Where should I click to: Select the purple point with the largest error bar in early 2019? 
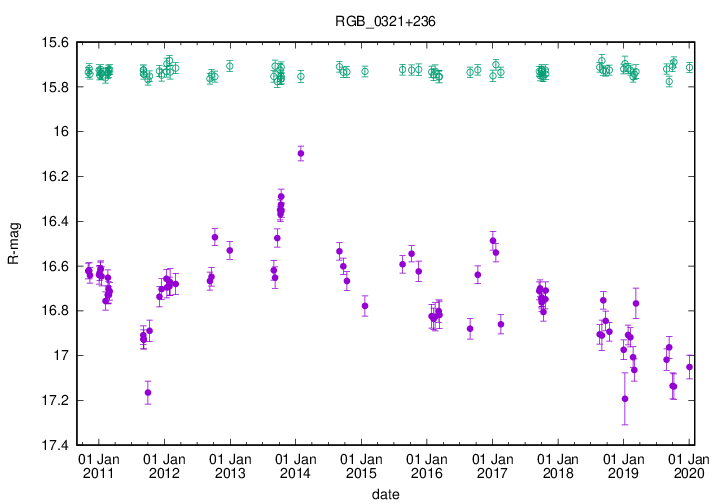(625, 398)
